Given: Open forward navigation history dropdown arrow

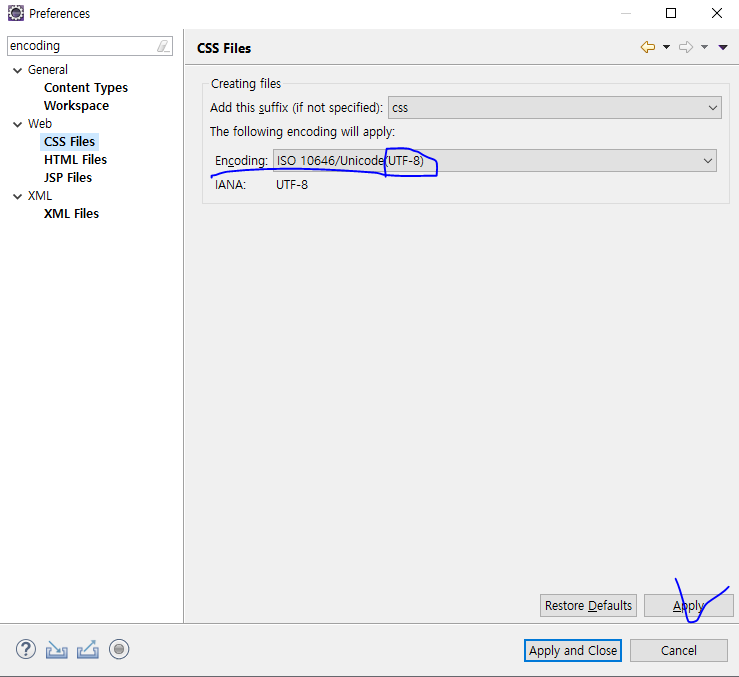Looking at the screenshot, I should [x=704, y=47].
